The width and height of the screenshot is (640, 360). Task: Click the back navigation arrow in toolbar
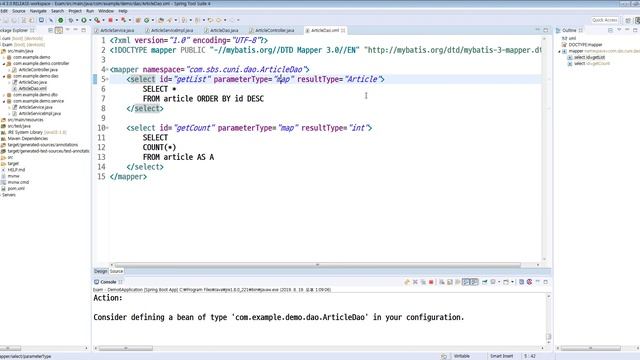click(210, 20)
